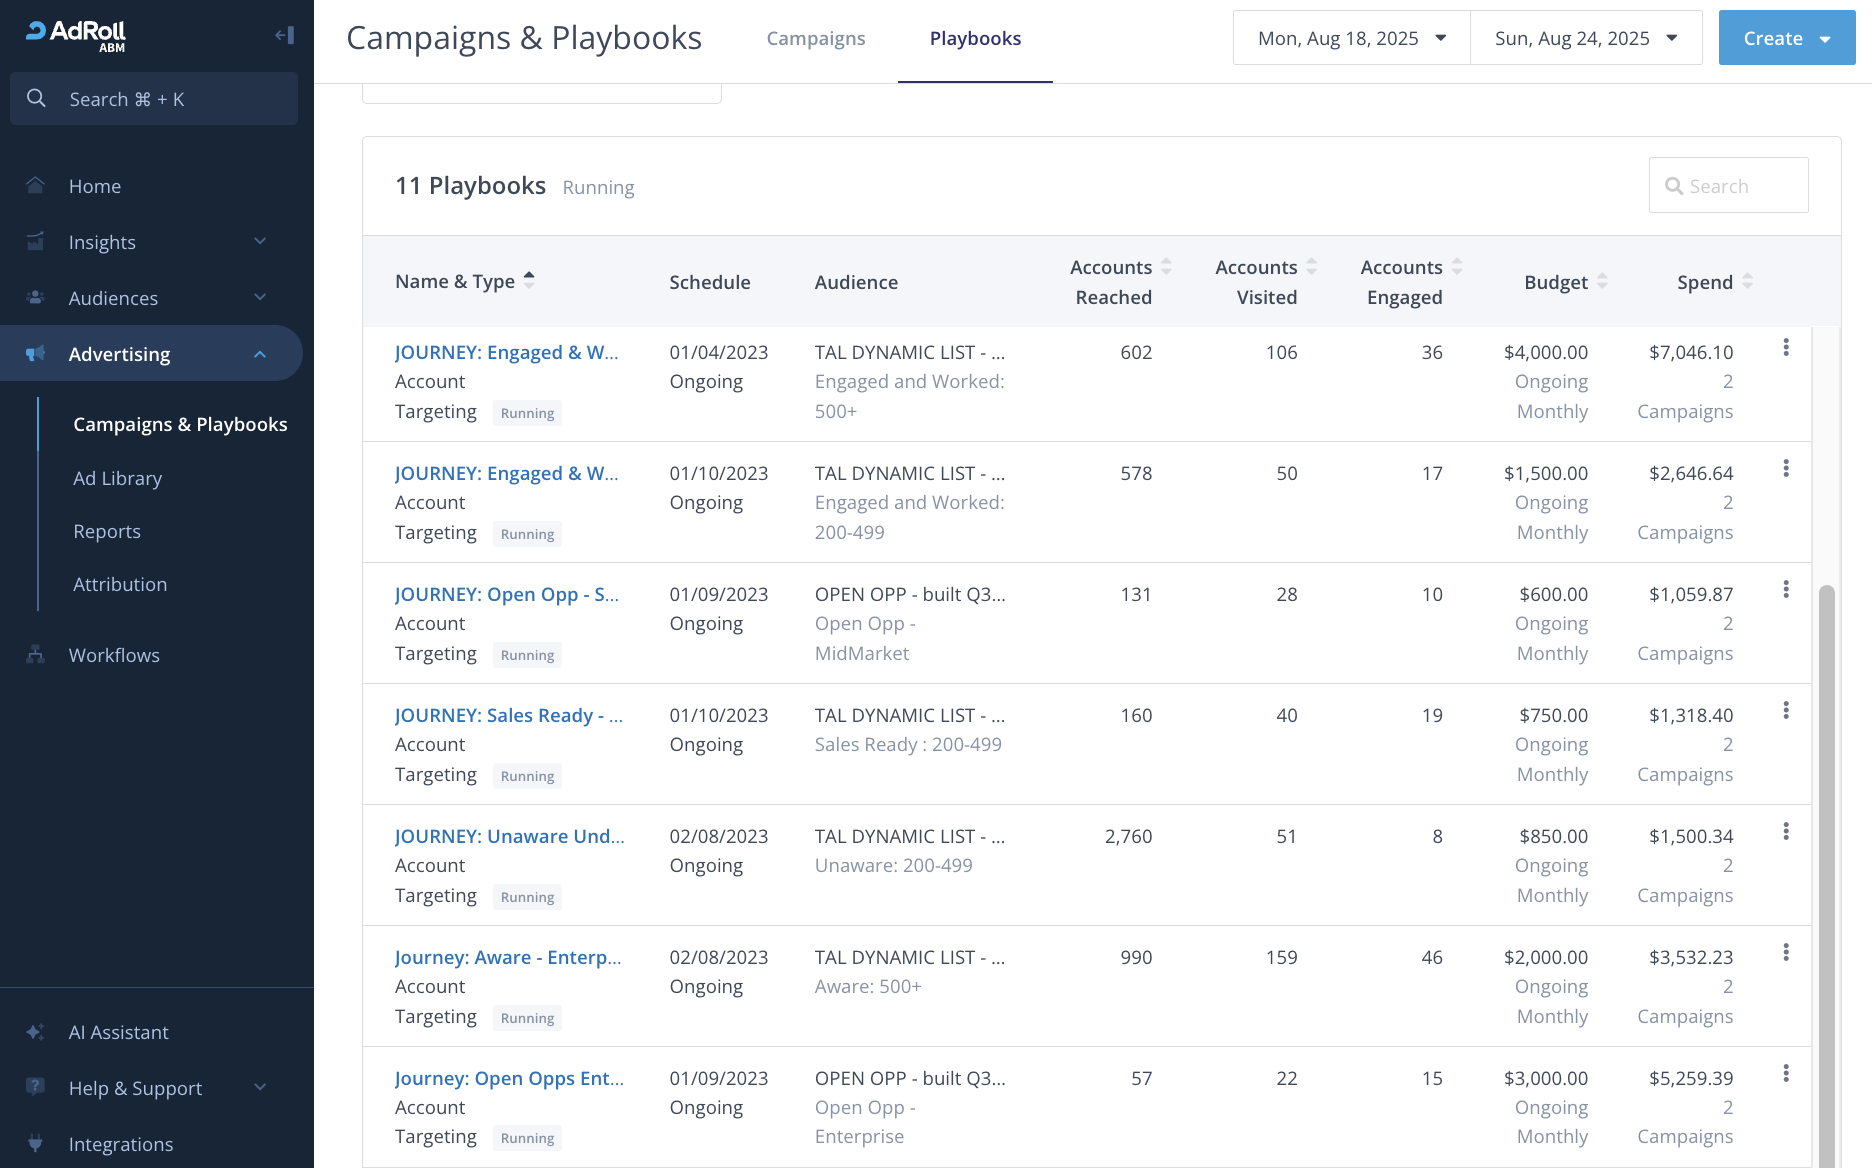
Task: Open the JOURNEY: Sales Ready playbook link
Action: (508, 715)
